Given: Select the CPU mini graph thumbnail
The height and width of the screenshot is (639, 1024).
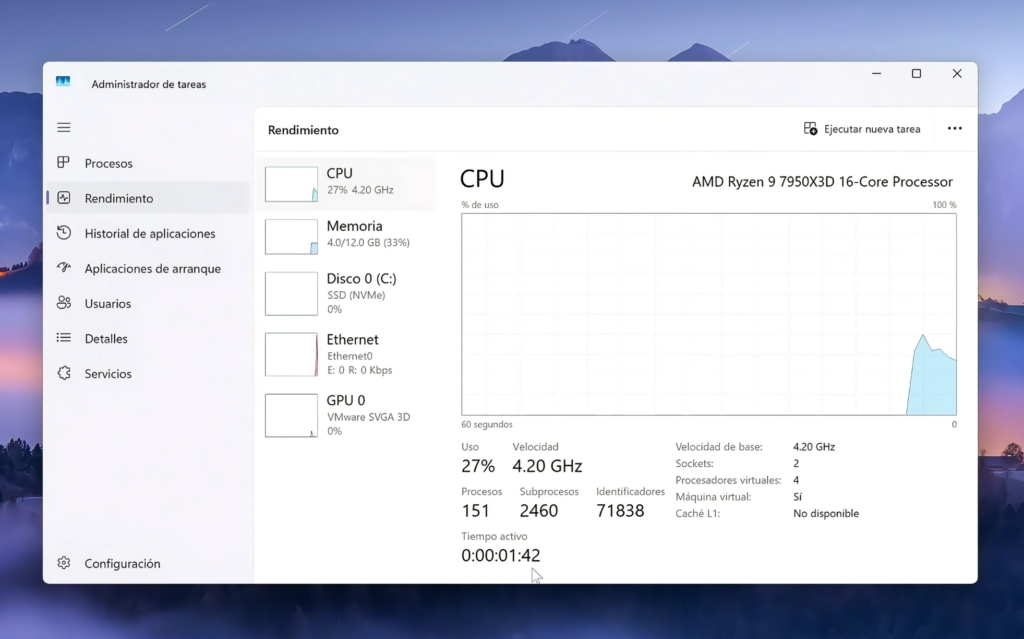Looking at the screenshot, I should click(x=291, y=184).
